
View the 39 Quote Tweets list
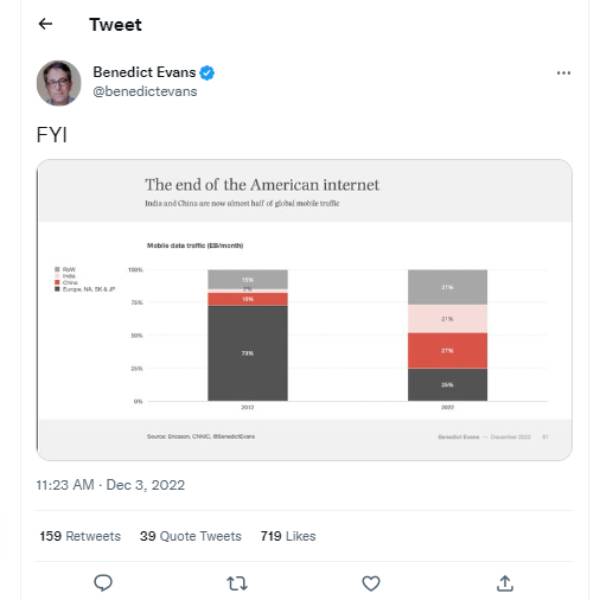(191, 536)
